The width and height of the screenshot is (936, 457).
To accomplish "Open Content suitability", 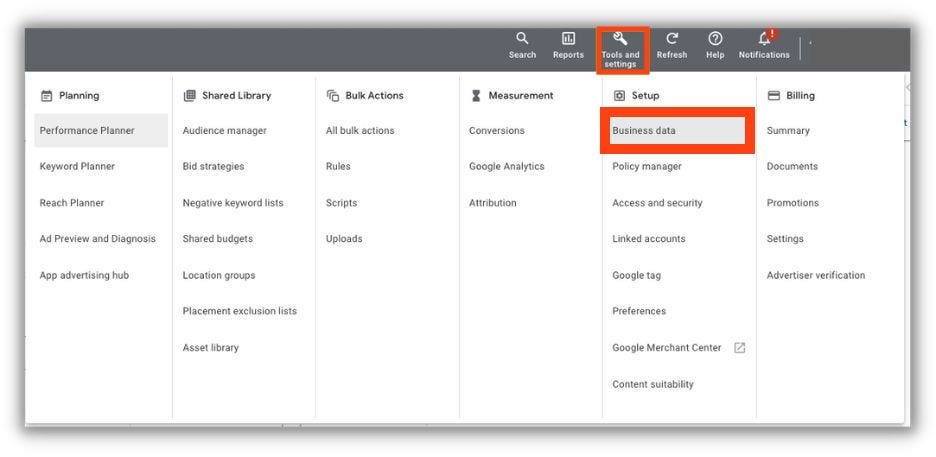I will [652, 384].
